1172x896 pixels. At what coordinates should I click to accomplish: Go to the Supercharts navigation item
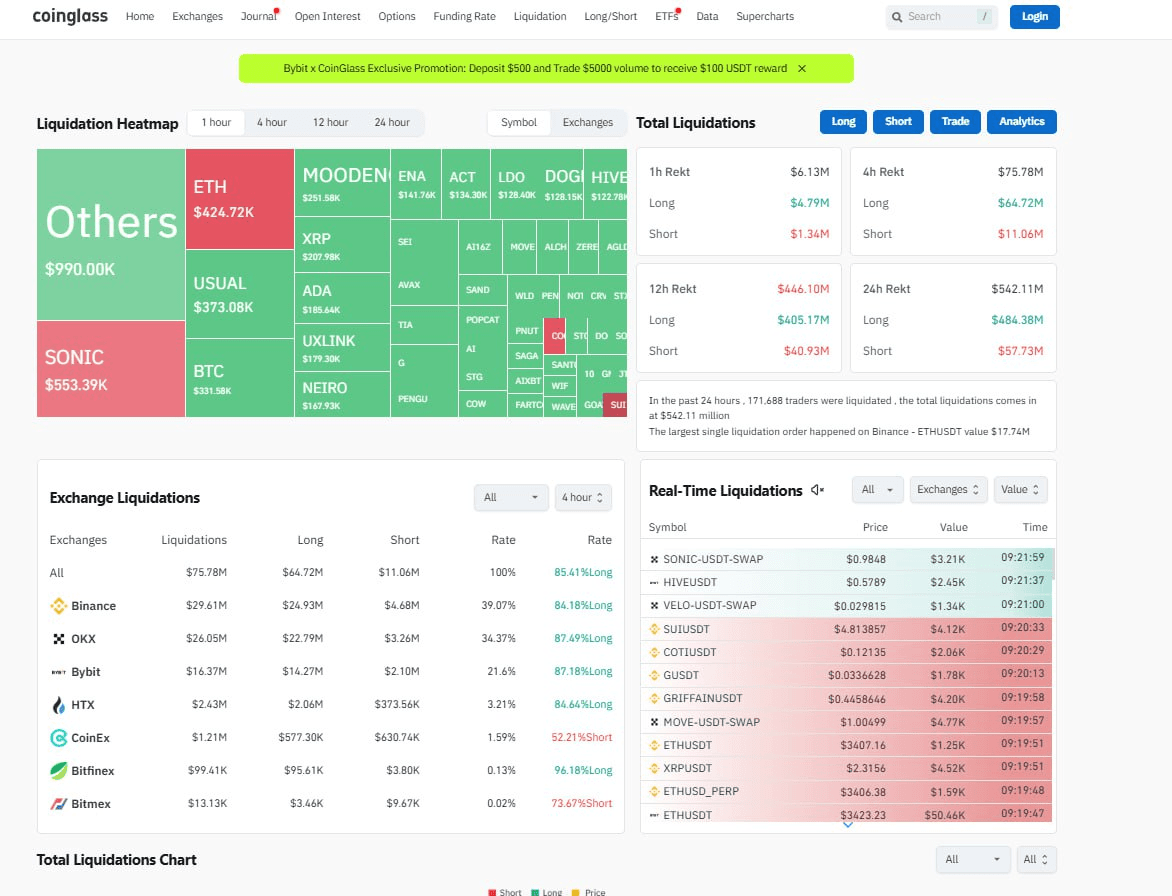click(x=764, y=17)
